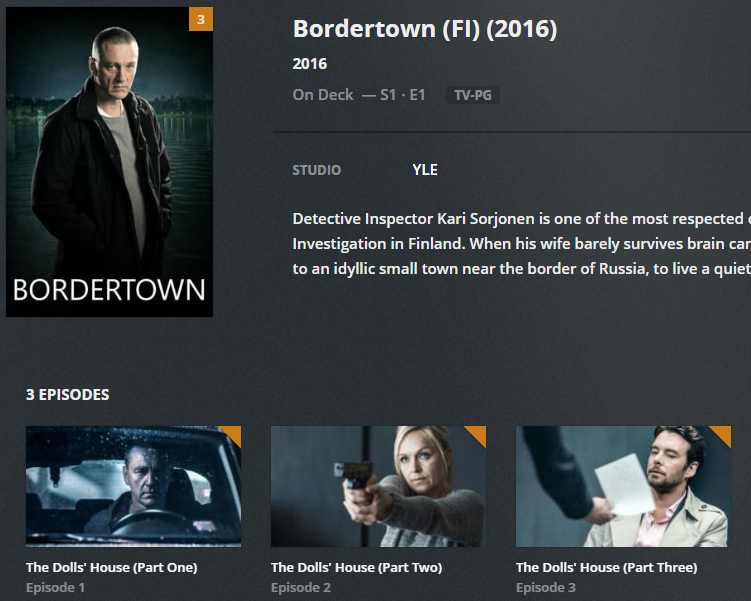Open the Bordertown poster image
751x601 pixels.
point(109,162)
